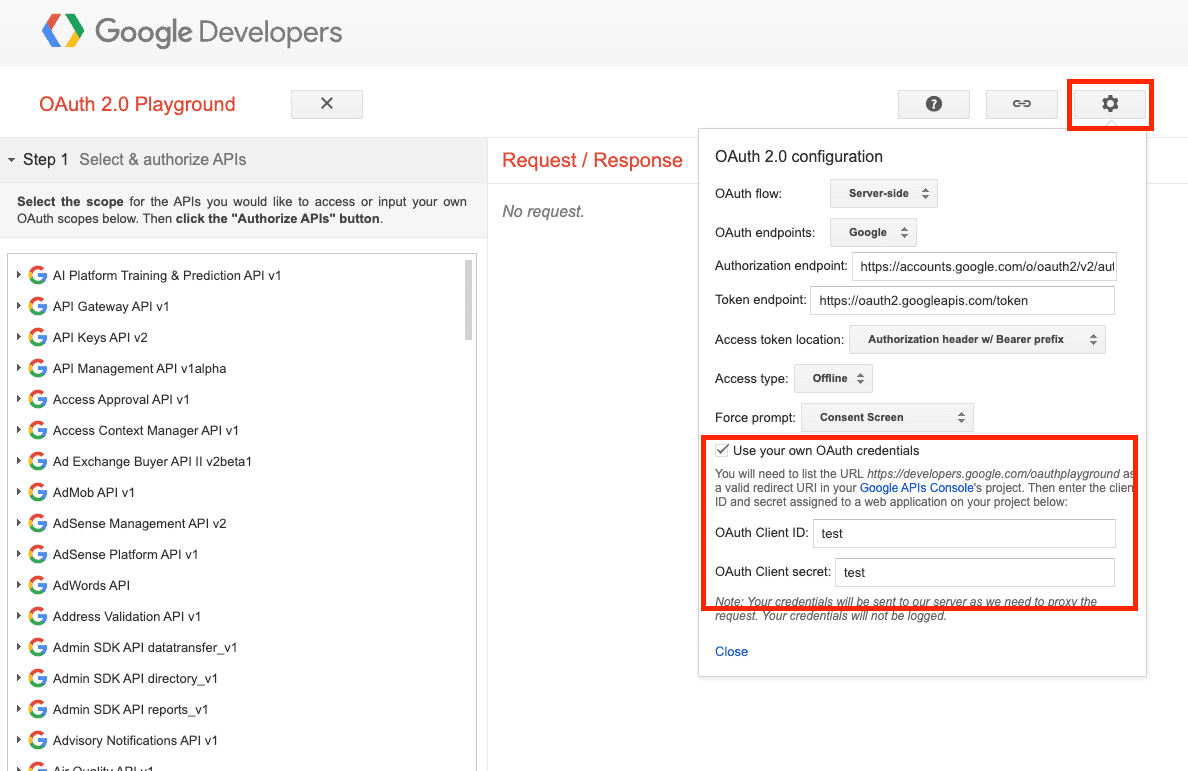Open the OAuth endpoints Google dropdown
Image resolution: width=1188 pixels, height=771 pixels.
pyautogui.click(x=873, y=232)
